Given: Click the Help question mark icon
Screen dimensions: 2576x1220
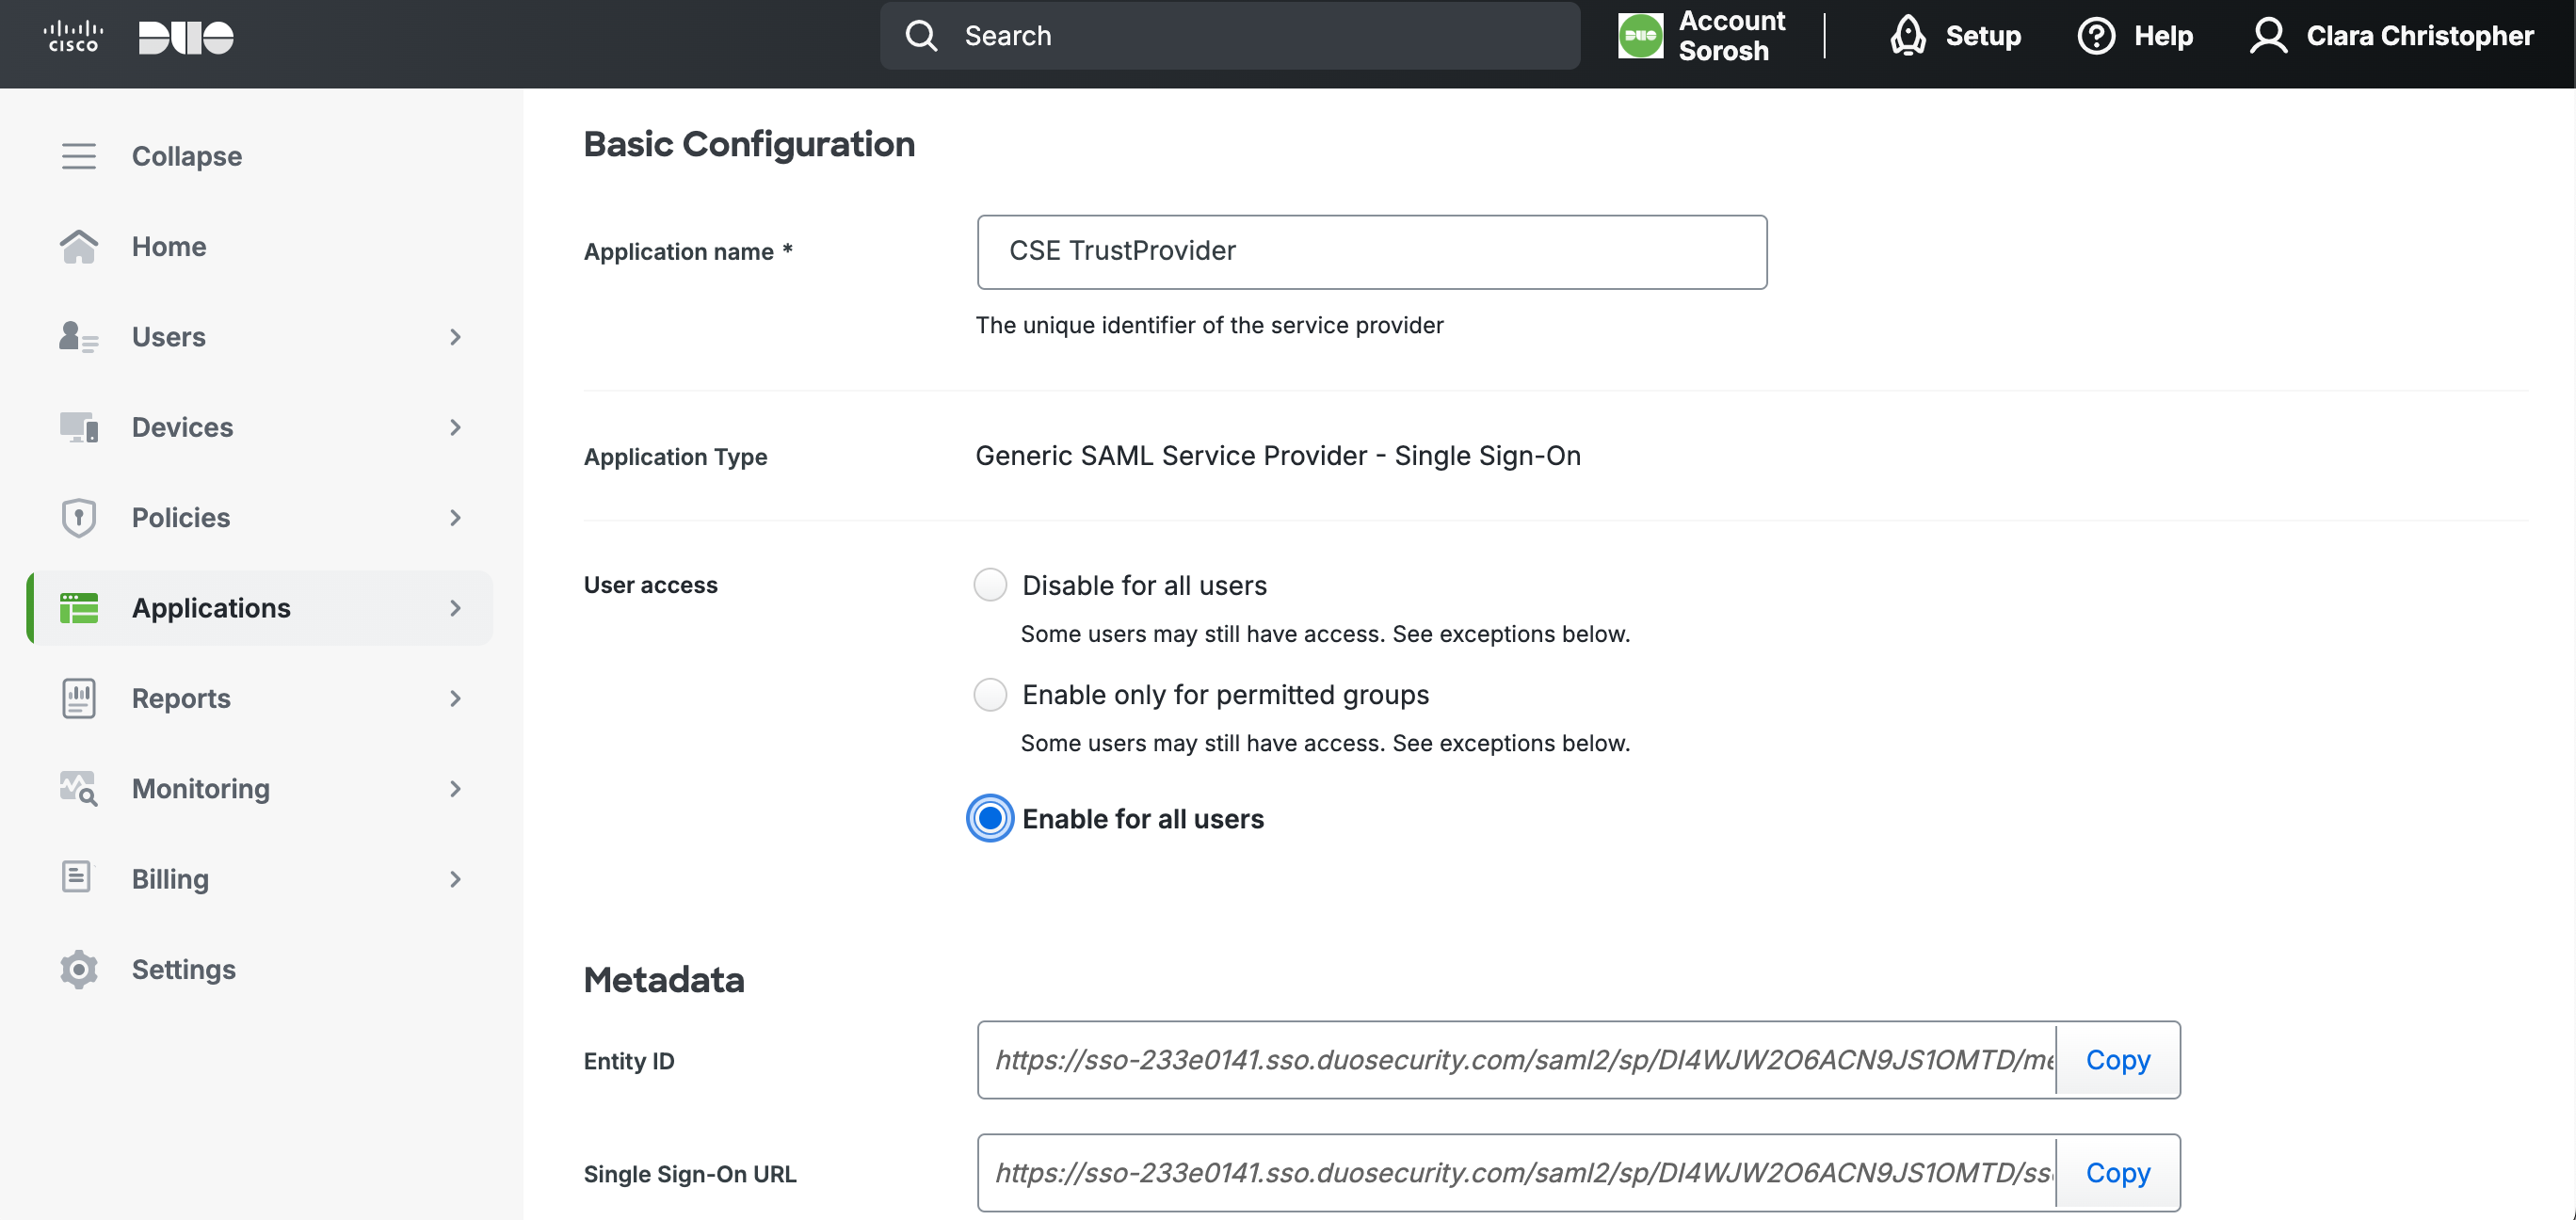Looking at the screenshot, I should (2096, 36).
